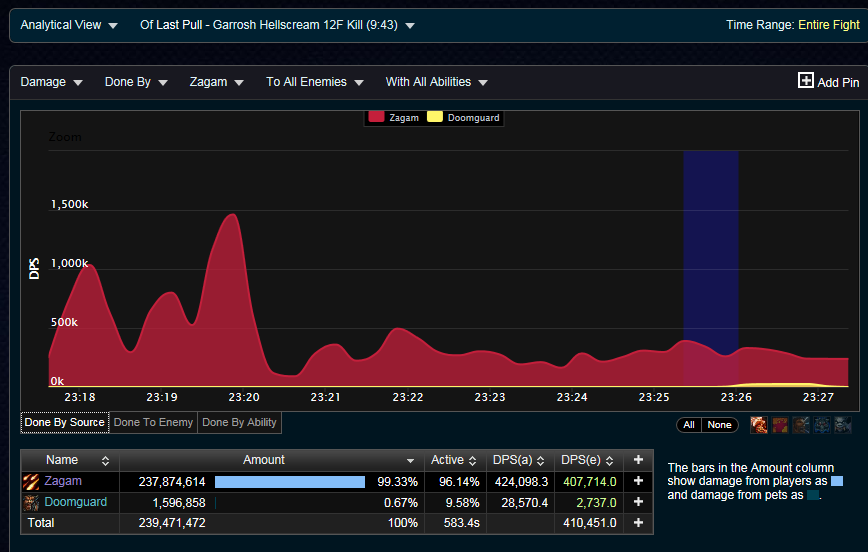The image size is (868, 552).
Task: Toggle the Zagam series in chart legend
Action: coord(394,117)
